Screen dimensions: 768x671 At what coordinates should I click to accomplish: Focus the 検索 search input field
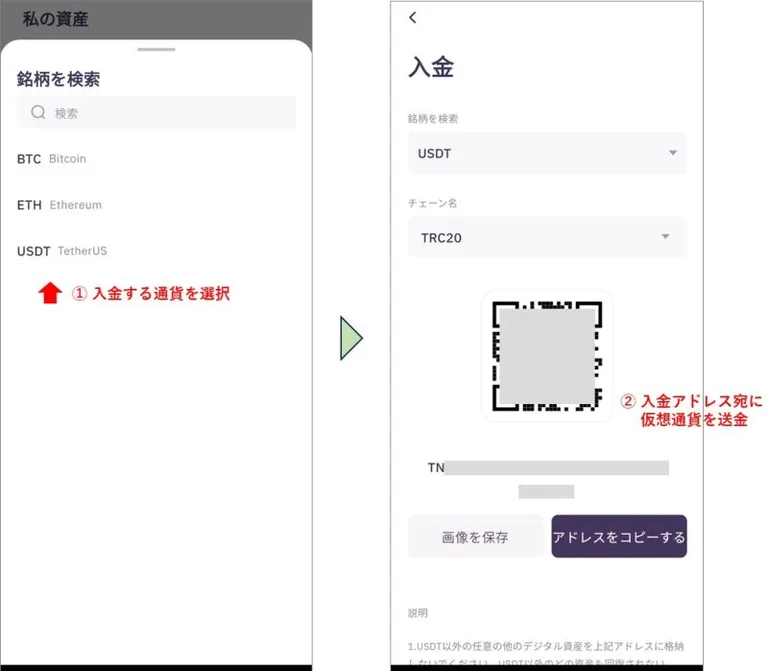[156, 113]
